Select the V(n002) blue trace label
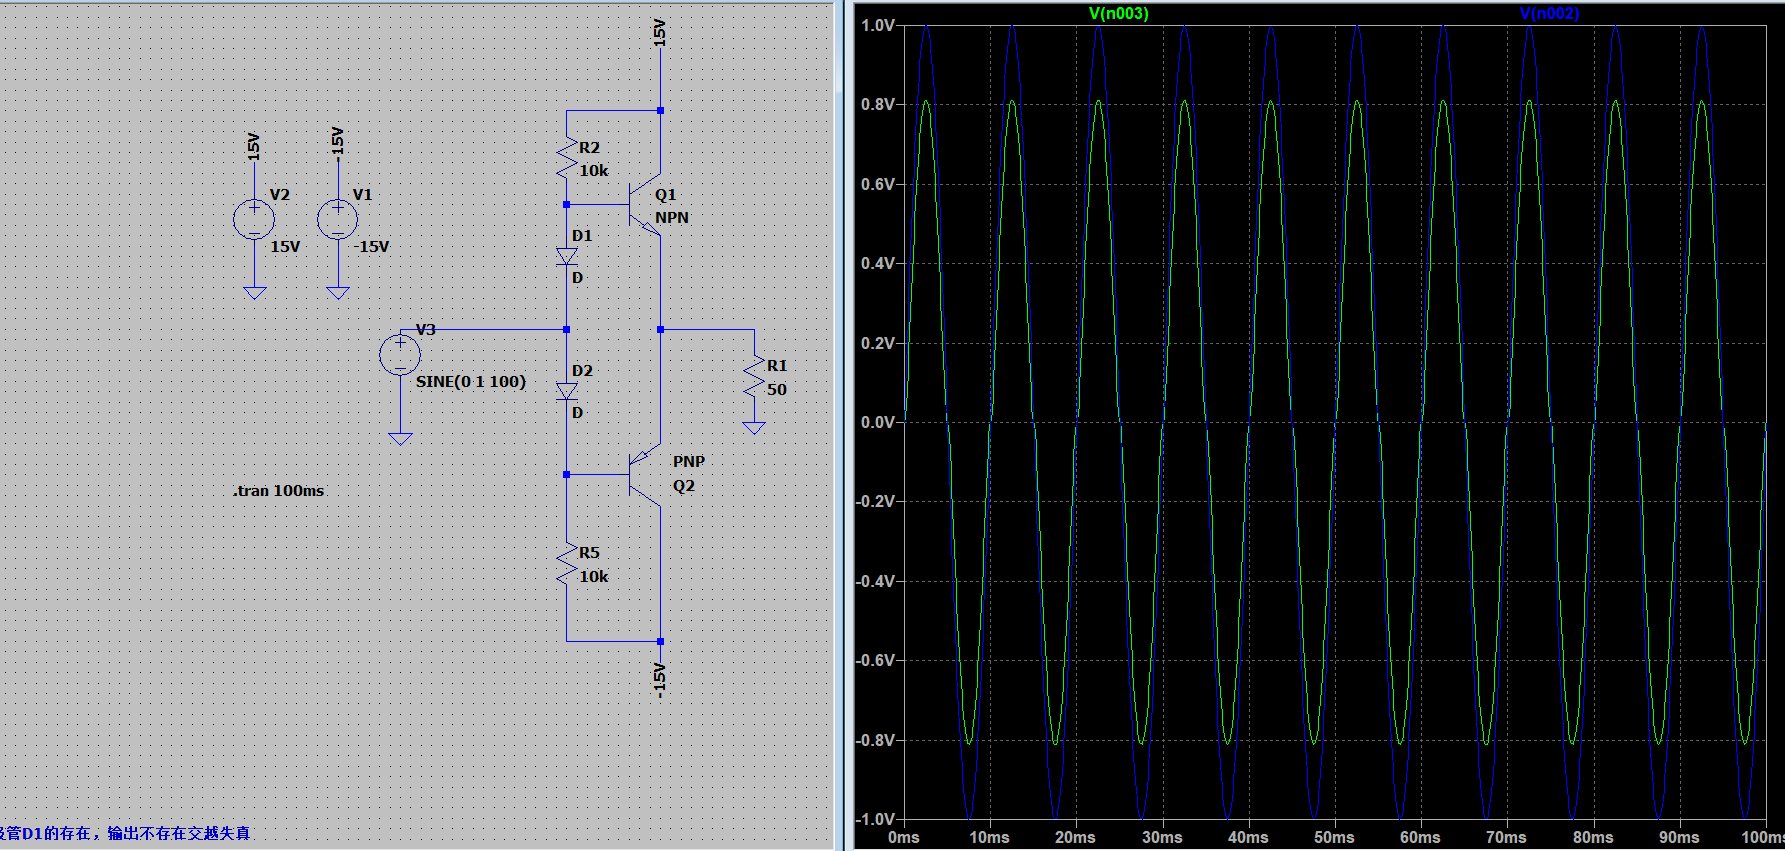1785x851 pixels. click(x=1549, y=13)
